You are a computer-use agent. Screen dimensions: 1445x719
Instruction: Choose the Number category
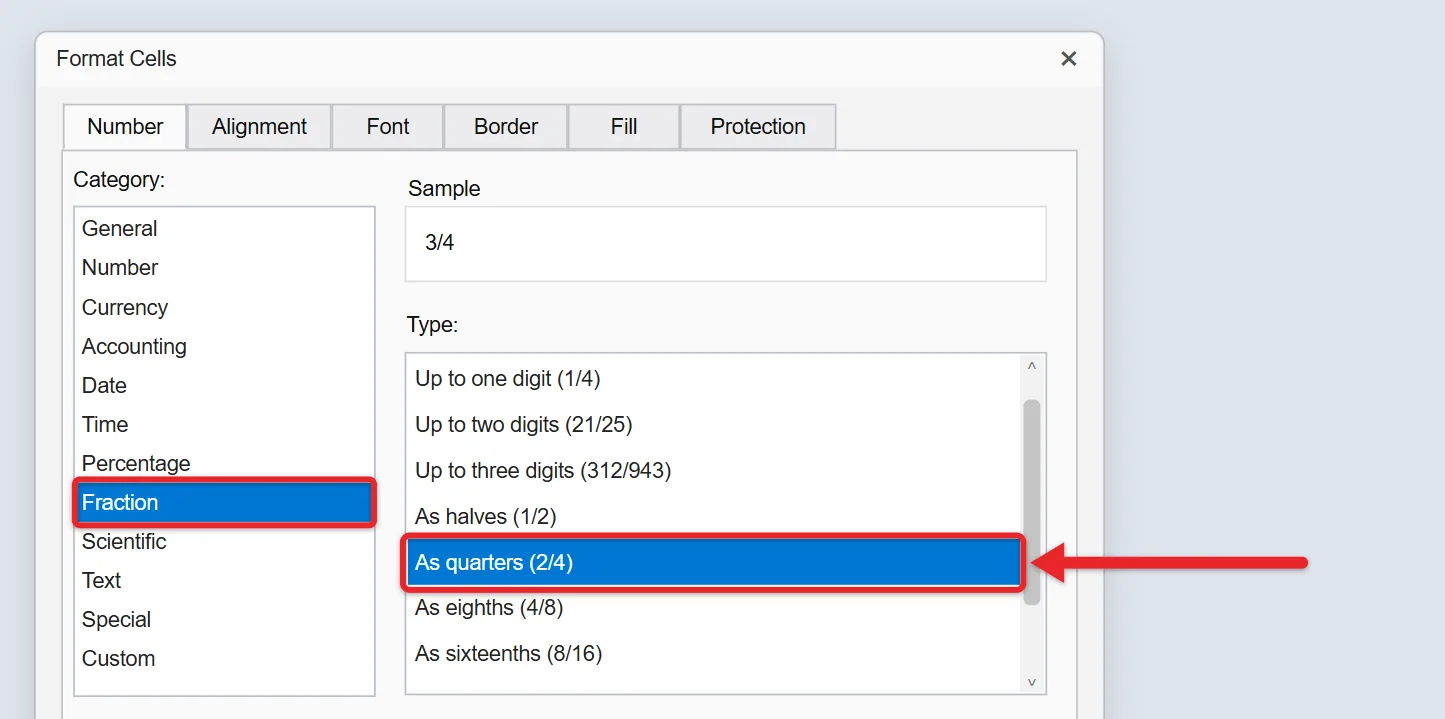point(224,268)
